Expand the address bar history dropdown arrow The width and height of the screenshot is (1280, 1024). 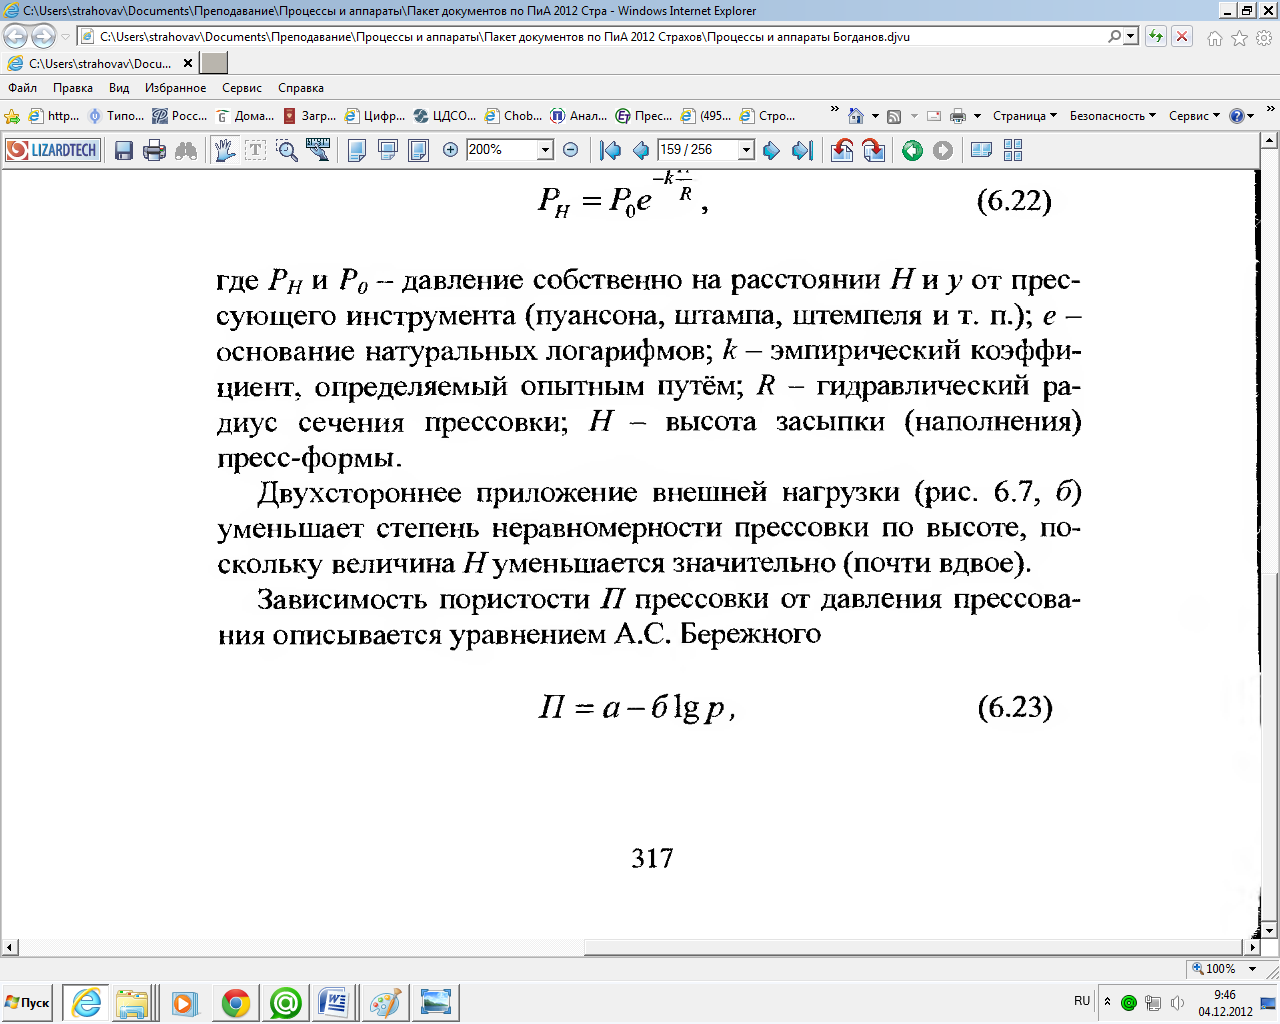tap(1131, 37)
